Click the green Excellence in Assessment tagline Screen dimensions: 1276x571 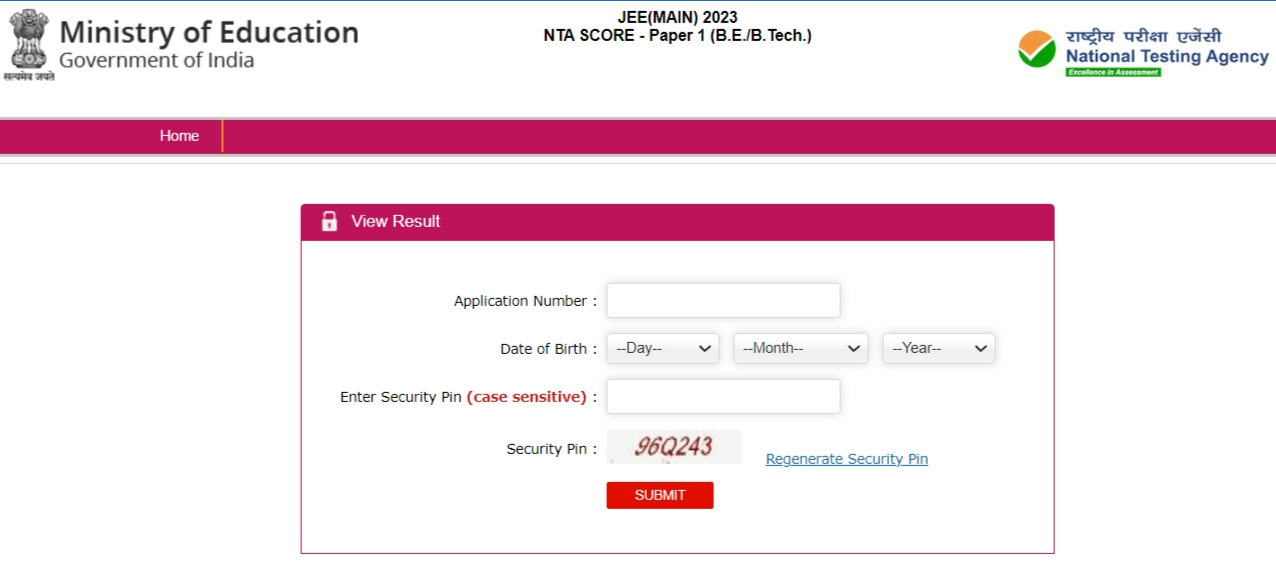coord(1113,73)
